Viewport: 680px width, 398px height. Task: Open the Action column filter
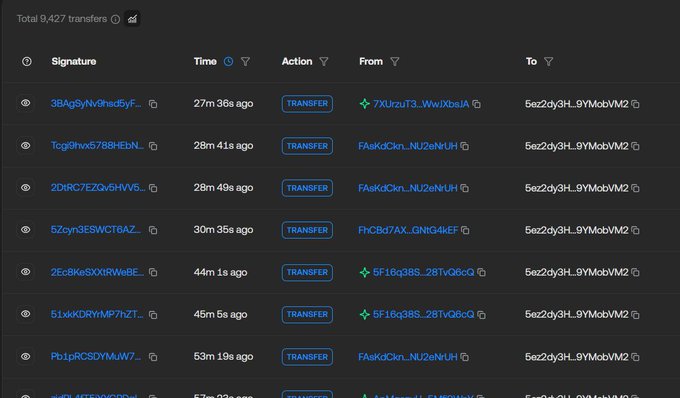tap(324, 62)
